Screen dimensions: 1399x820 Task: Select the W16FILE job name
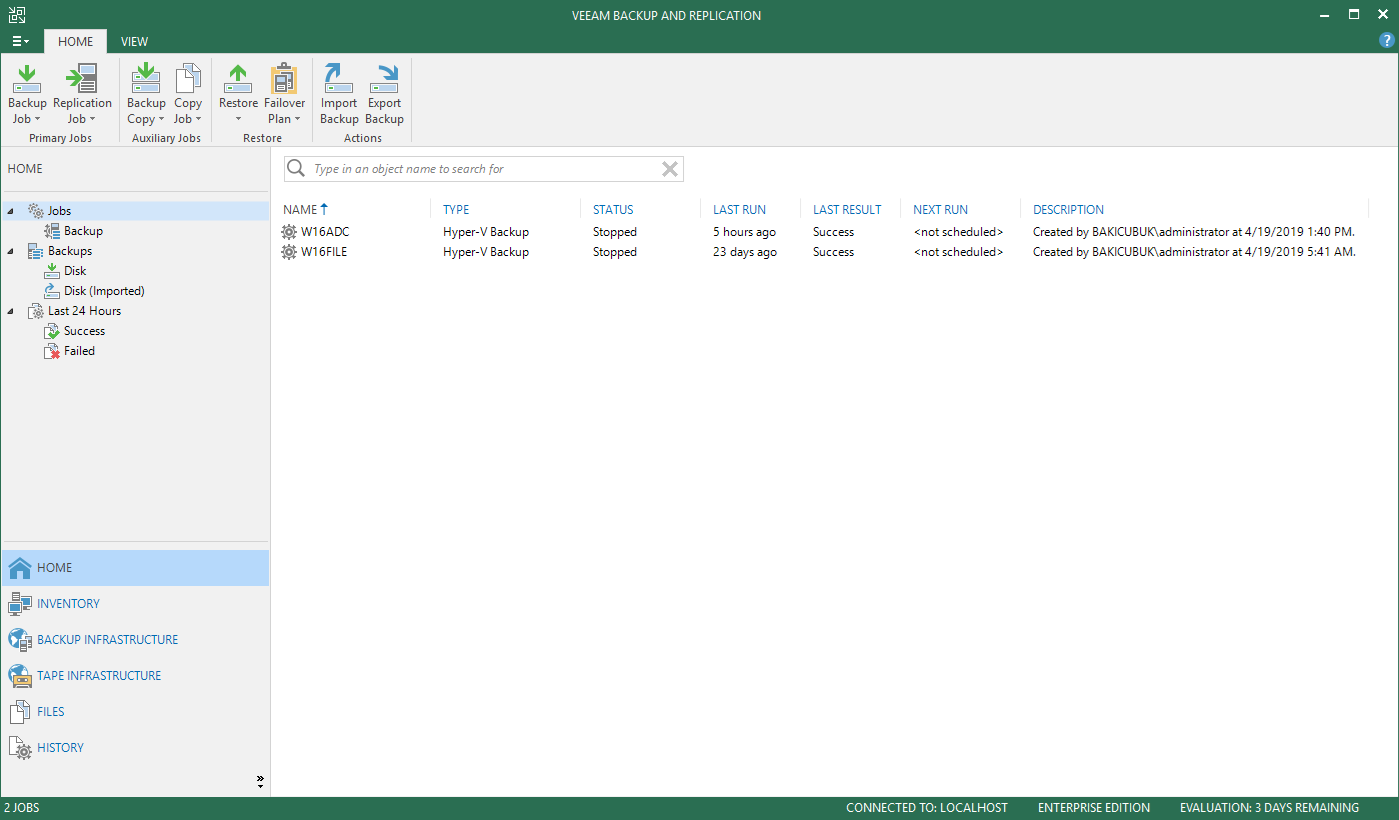324,252
